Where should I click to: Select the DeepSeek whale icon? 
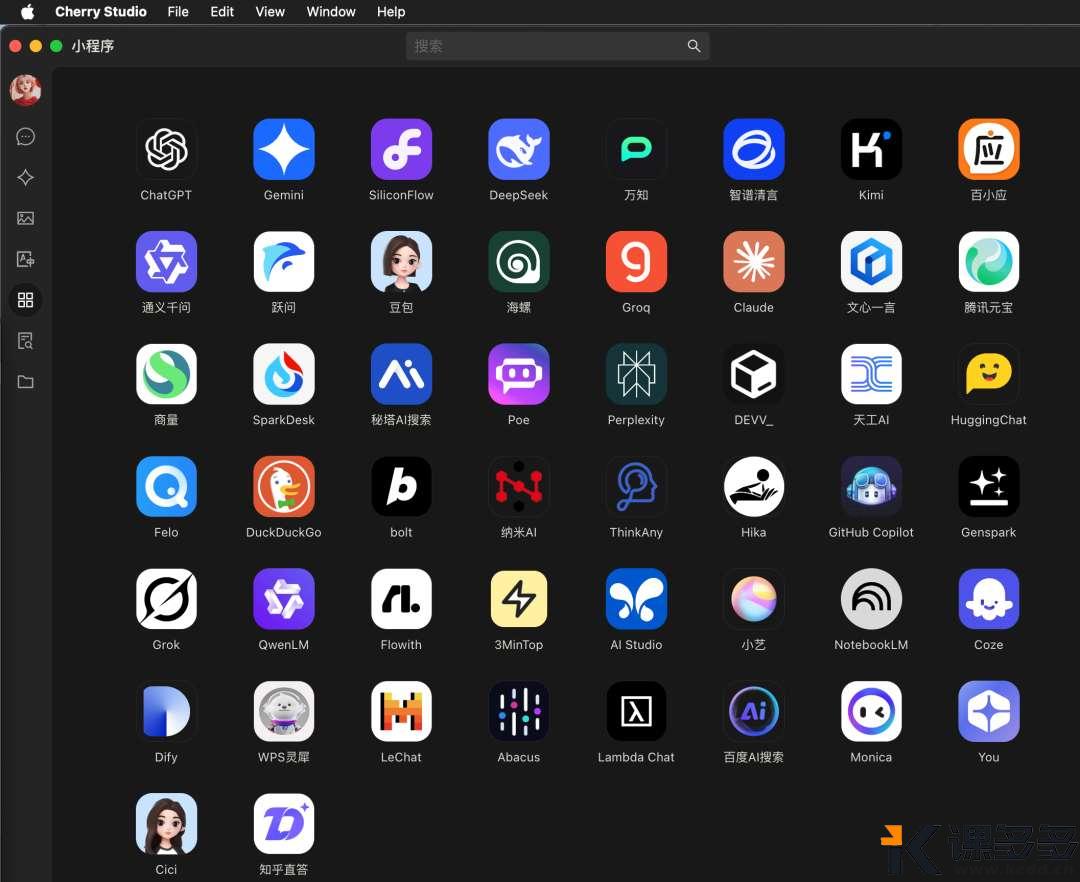pos(519,149)
